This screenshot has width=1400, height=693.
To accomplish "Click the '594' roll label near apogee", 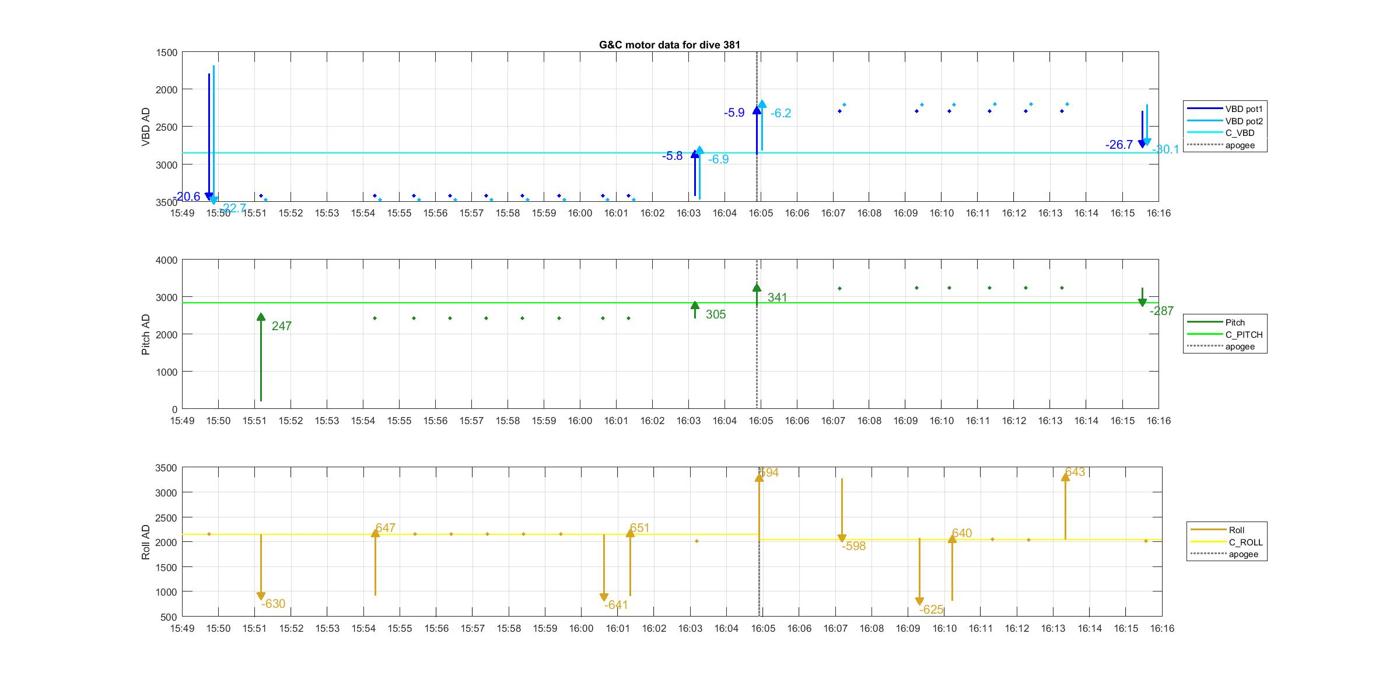I will (769, 473).
